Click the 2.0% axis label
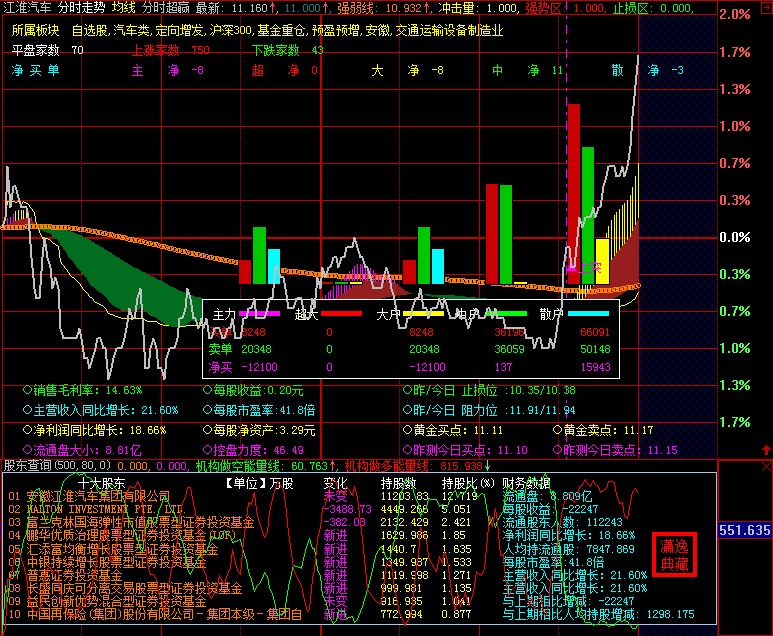Viewport: 773px width, 636px height. tap(735, 14)
